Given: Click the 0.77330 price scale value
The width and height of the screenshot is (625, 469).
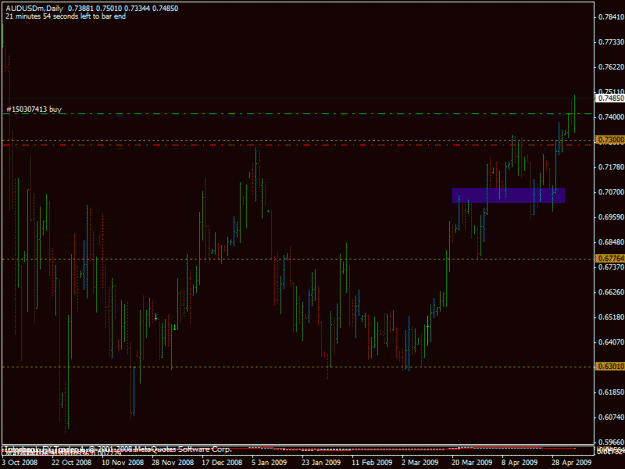Looking at the screenshot, I should tap(611, 42).
